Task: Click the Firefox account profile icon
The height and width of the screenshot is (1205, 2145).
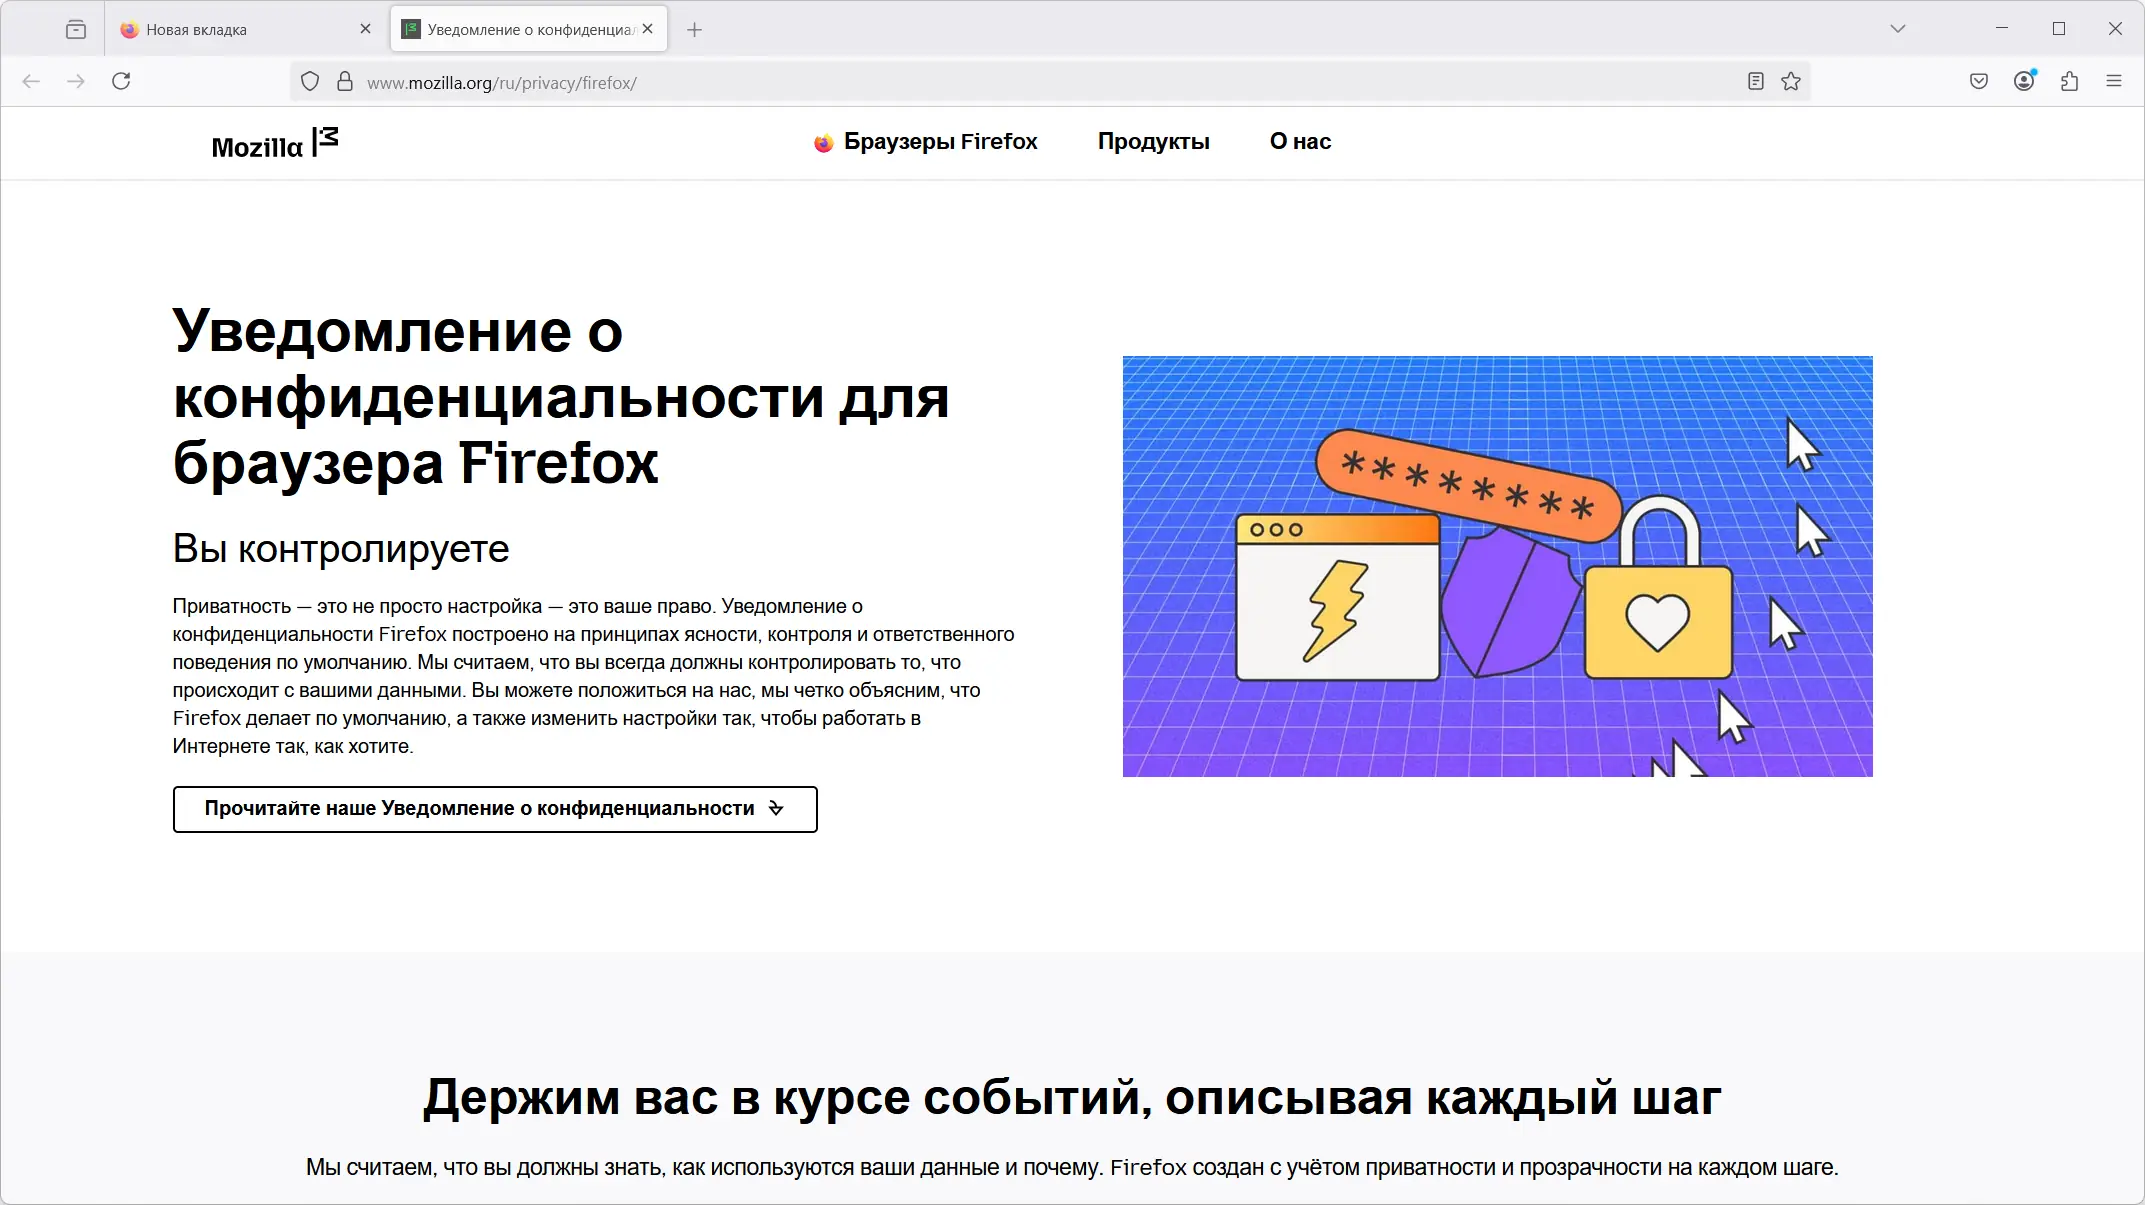Action: pos(2024,81)
